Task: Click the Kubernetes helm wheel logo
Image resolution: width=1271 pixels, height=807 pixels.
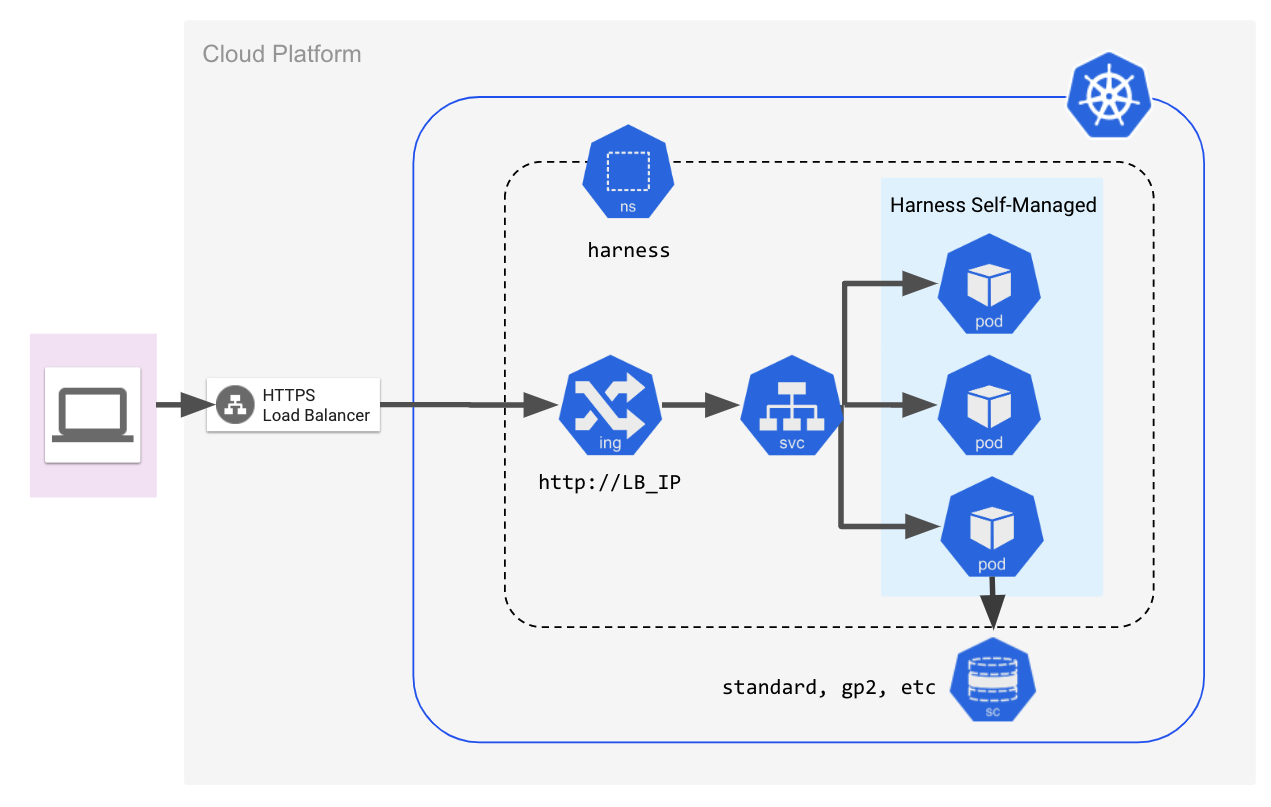Action: coord(1108,97)
